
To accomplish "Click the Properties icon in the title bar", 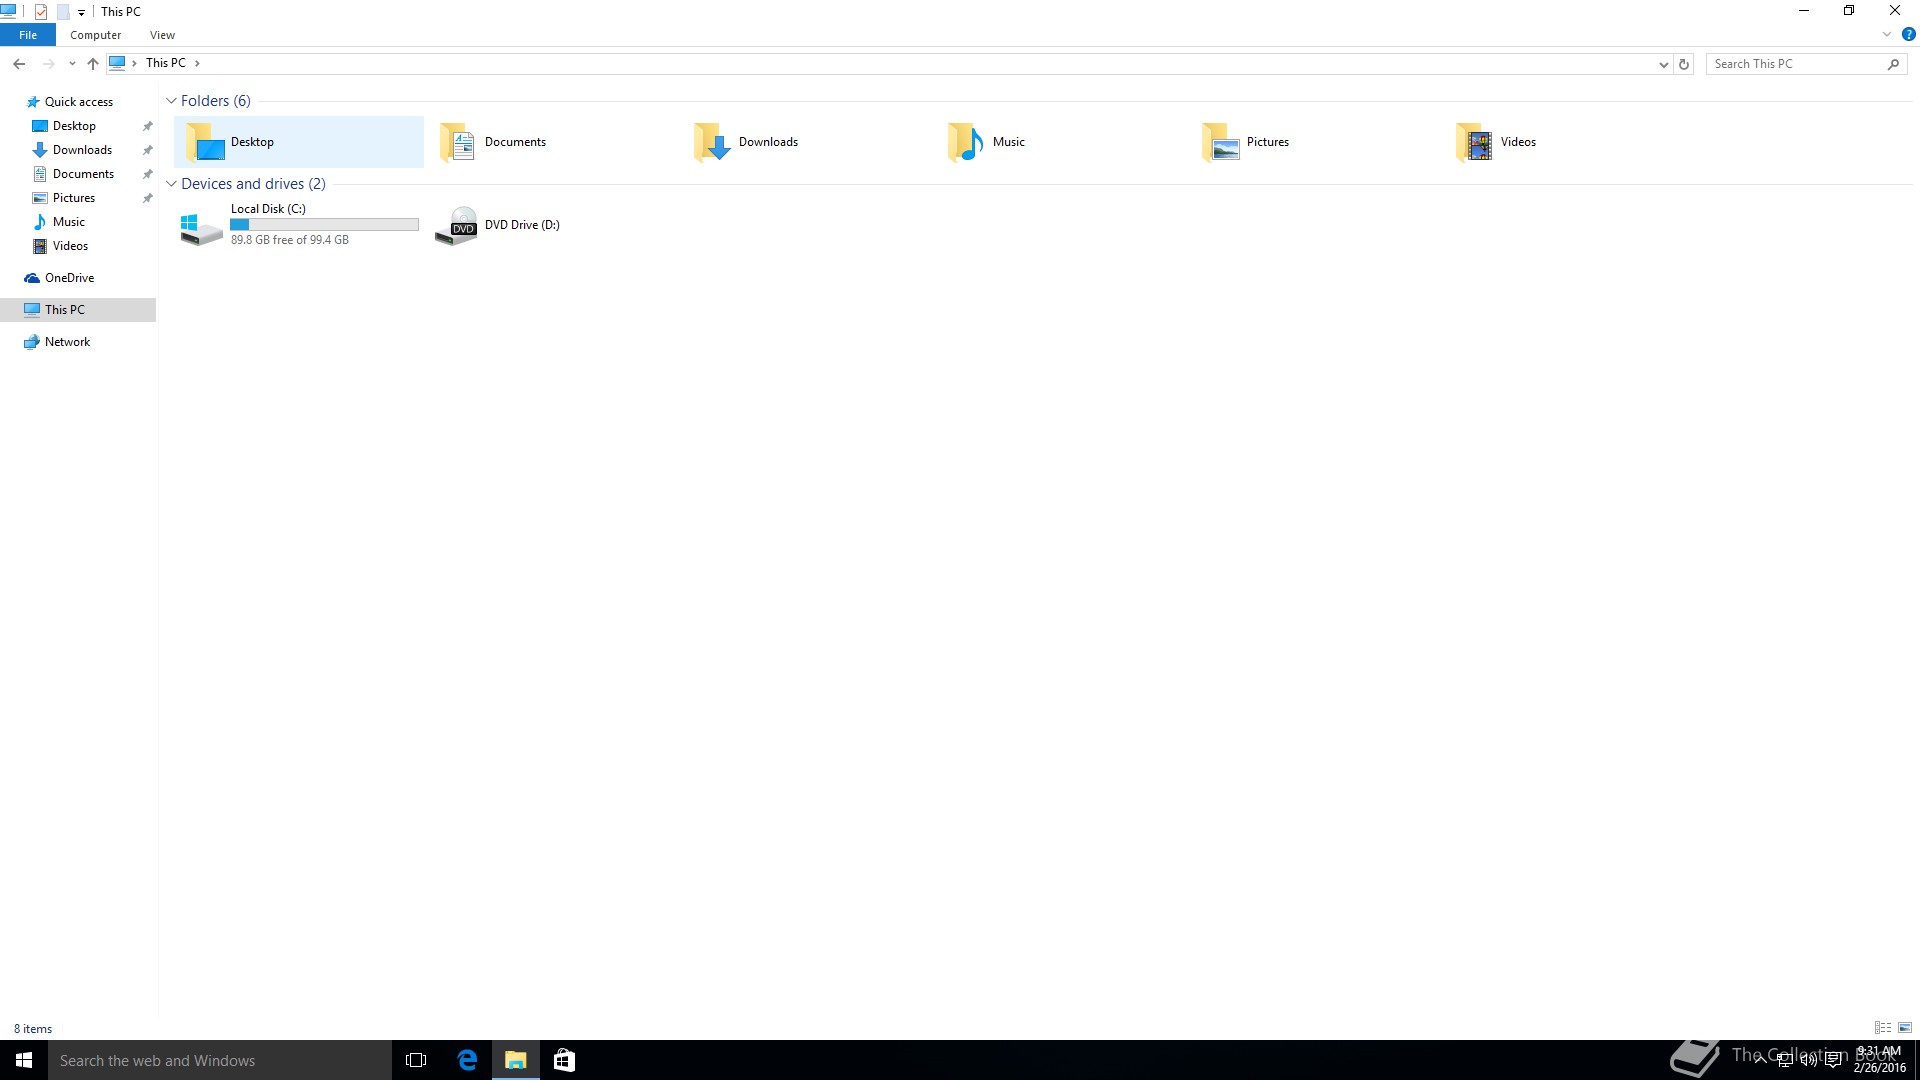I will pyautogui.click(x=41, y=12).
